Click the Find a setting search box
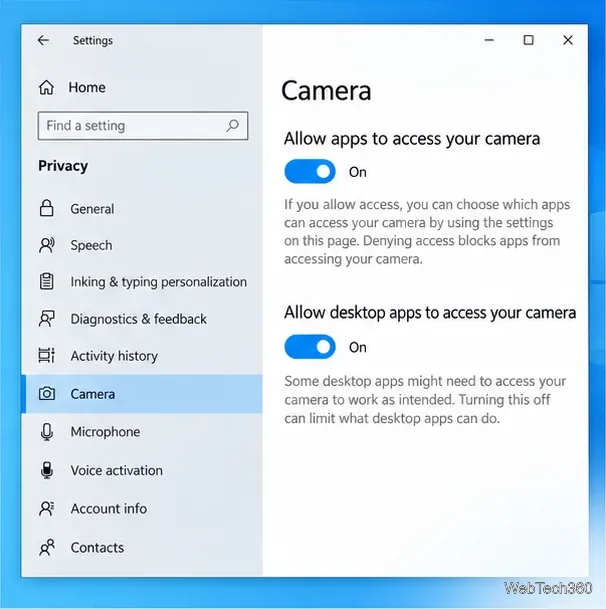The image size is (606, 609). click(x=143, y=126)
